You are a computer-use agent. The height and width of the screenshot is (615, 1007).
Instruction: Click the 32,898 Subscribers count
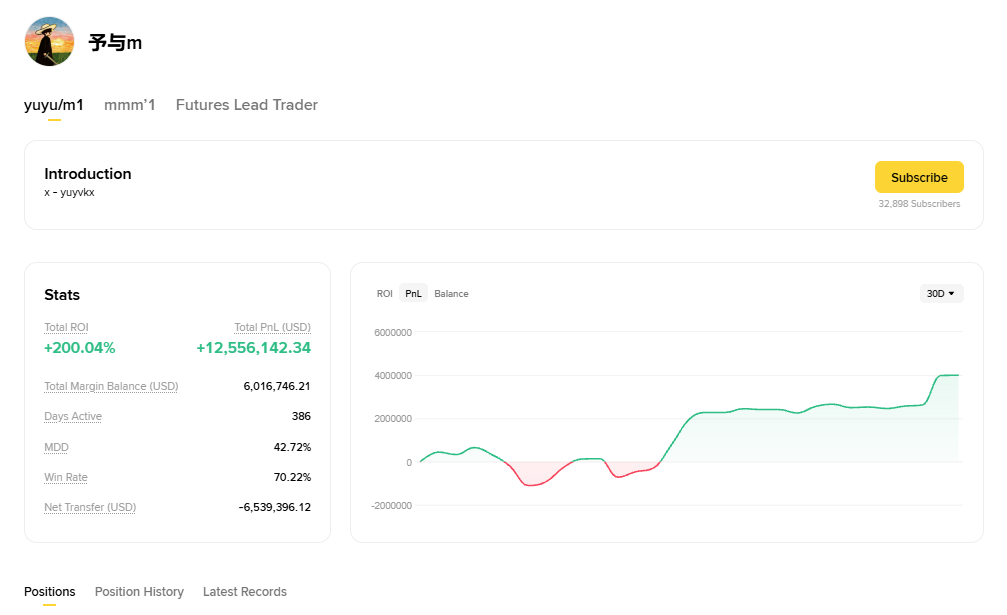(919, 204)
